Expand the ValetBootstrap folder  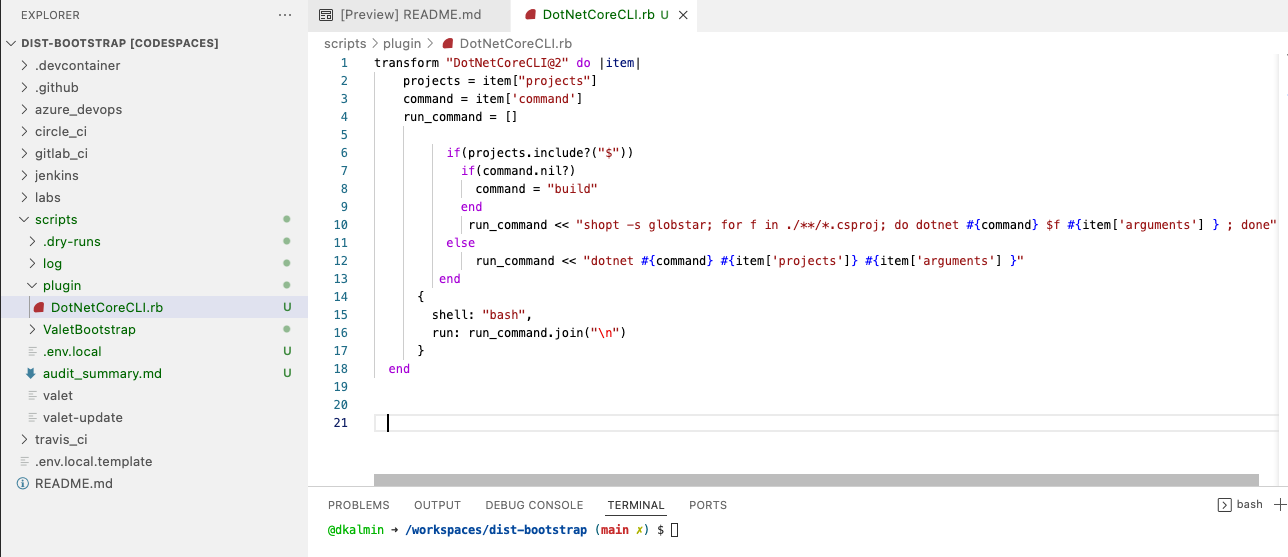(x=33, y=329)
